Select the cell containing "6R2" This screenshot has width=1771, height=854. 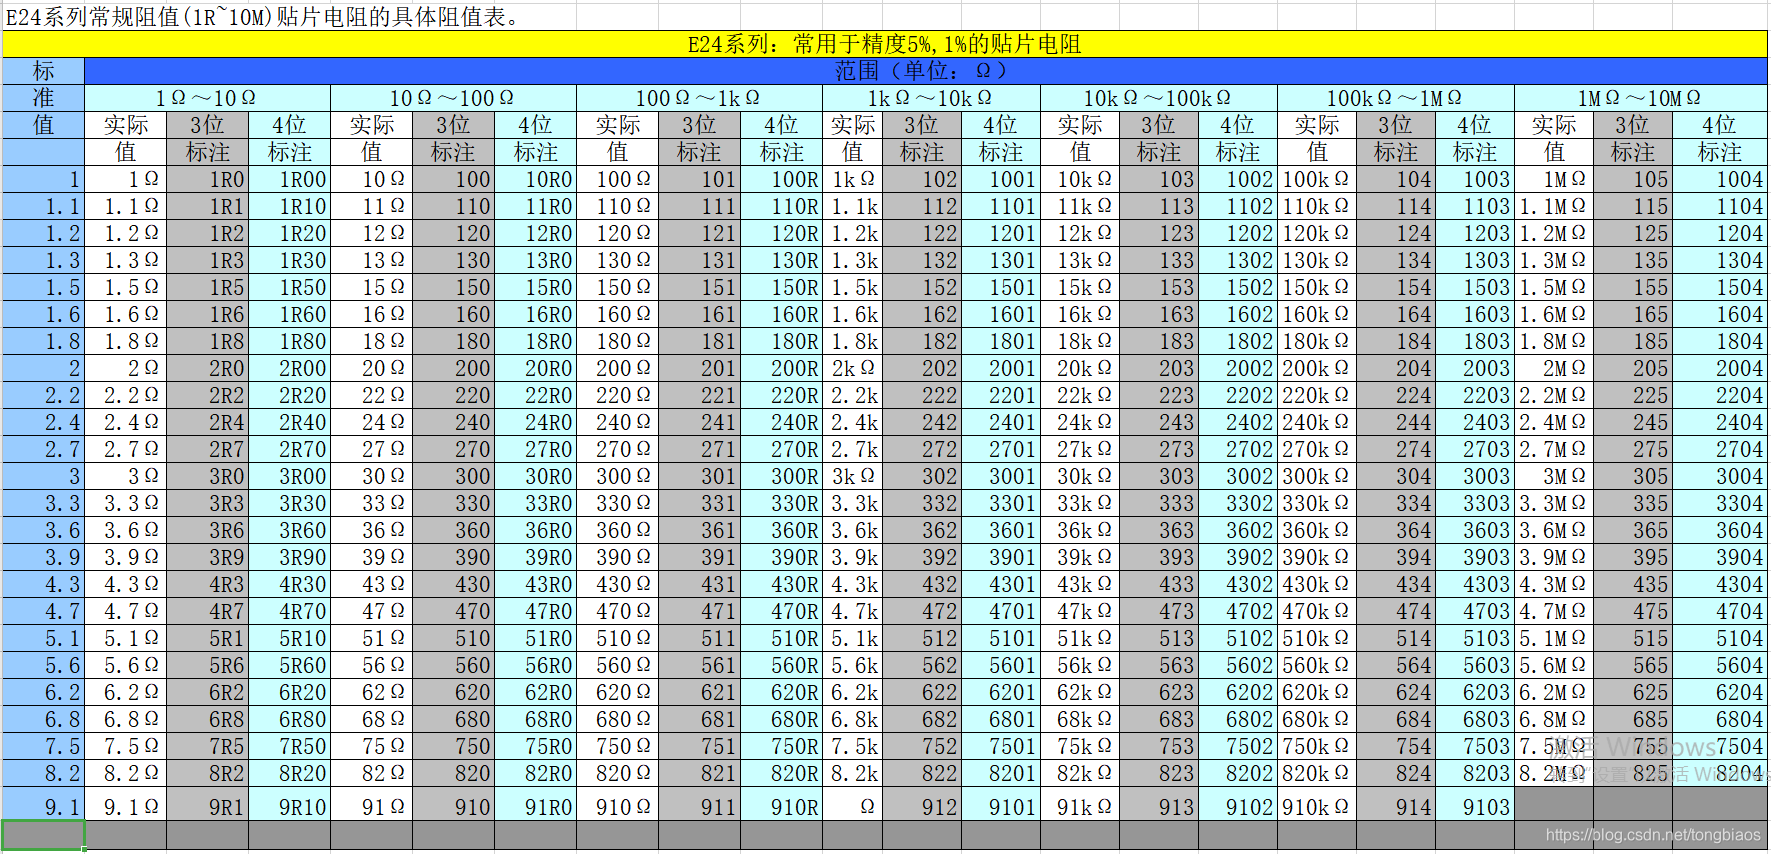point(207,692)
